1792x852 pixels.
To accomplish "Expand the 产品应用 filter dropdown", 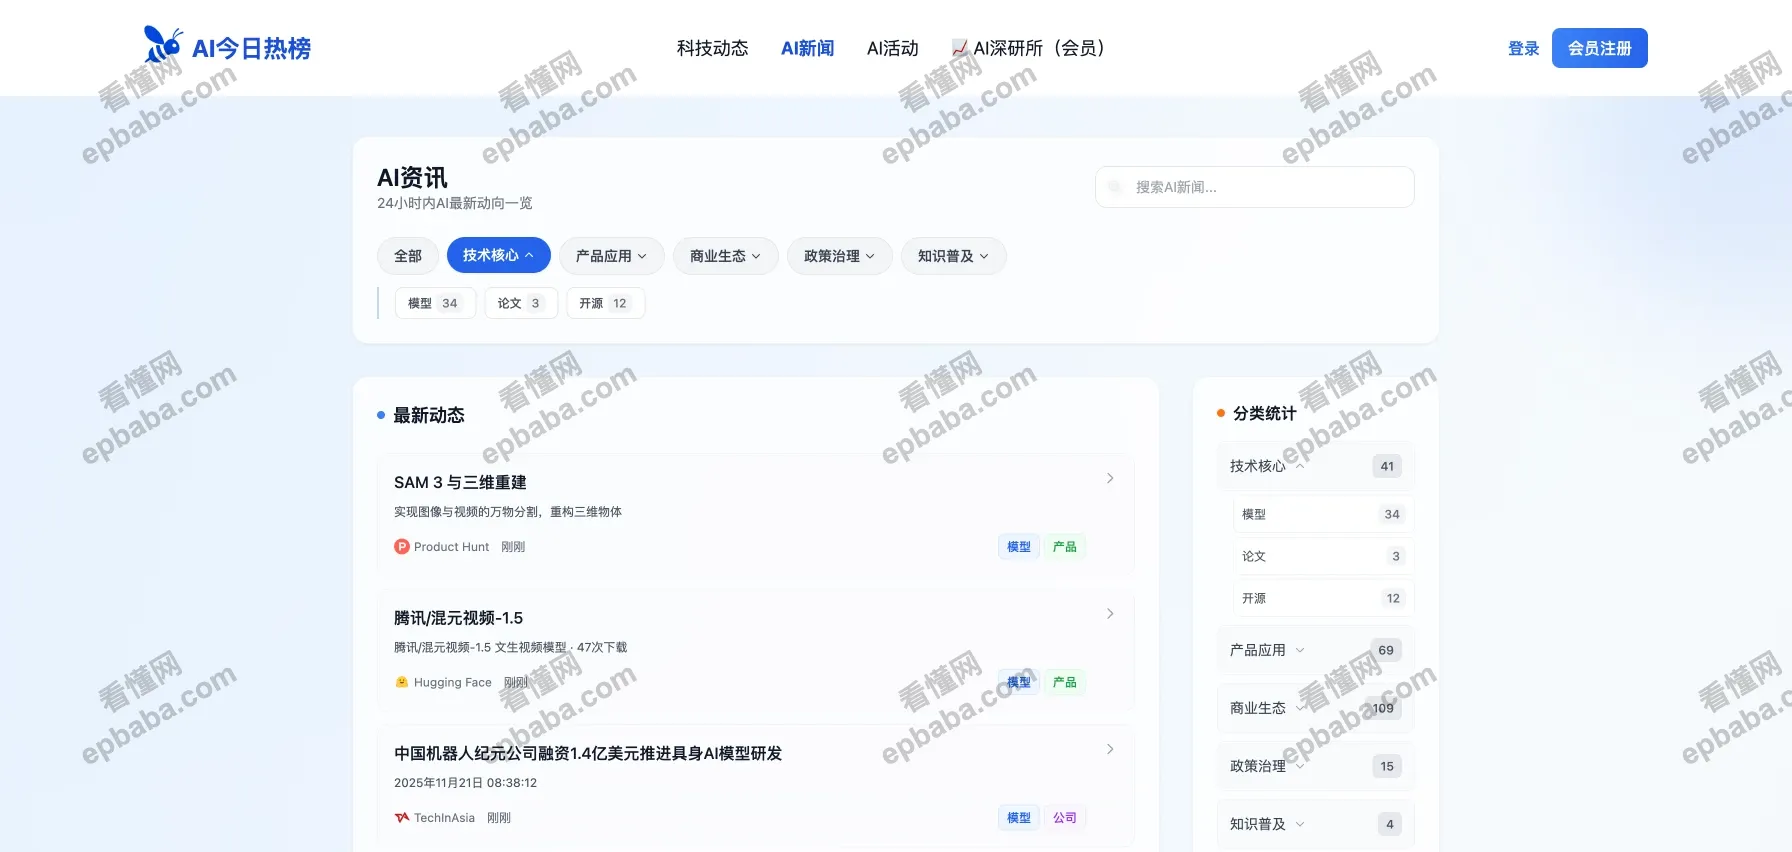I will [x=610, y=256].
